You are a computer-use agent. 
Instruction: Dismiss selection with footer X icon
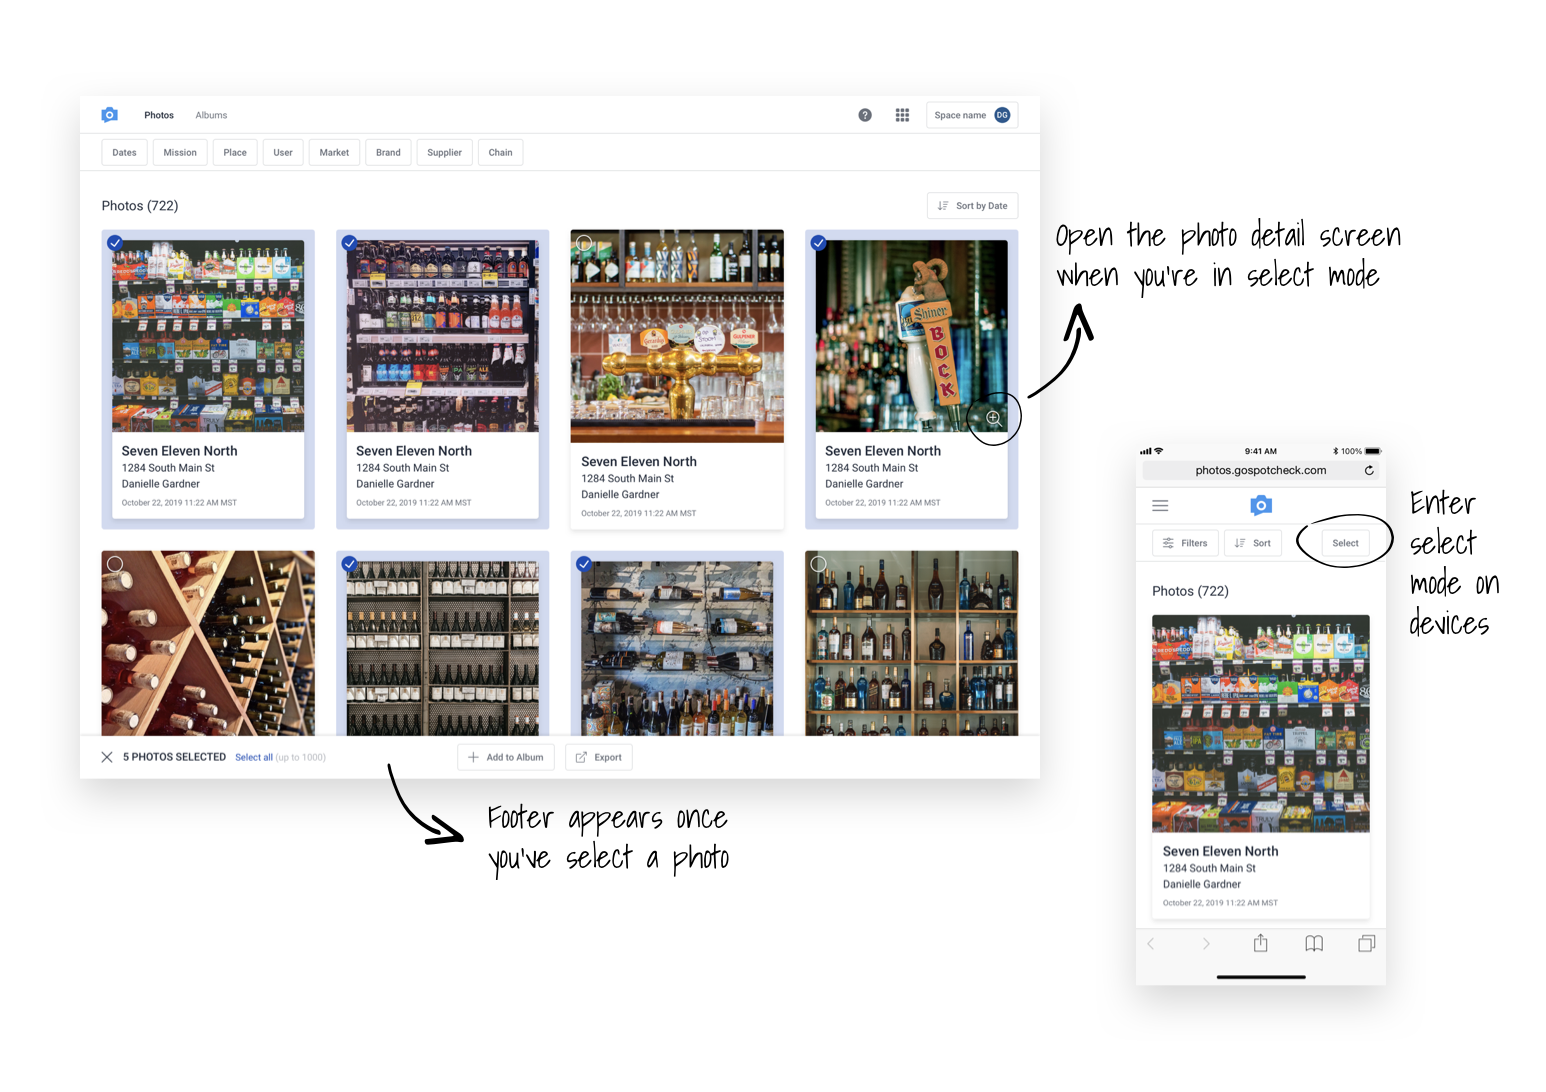[107, 757]
